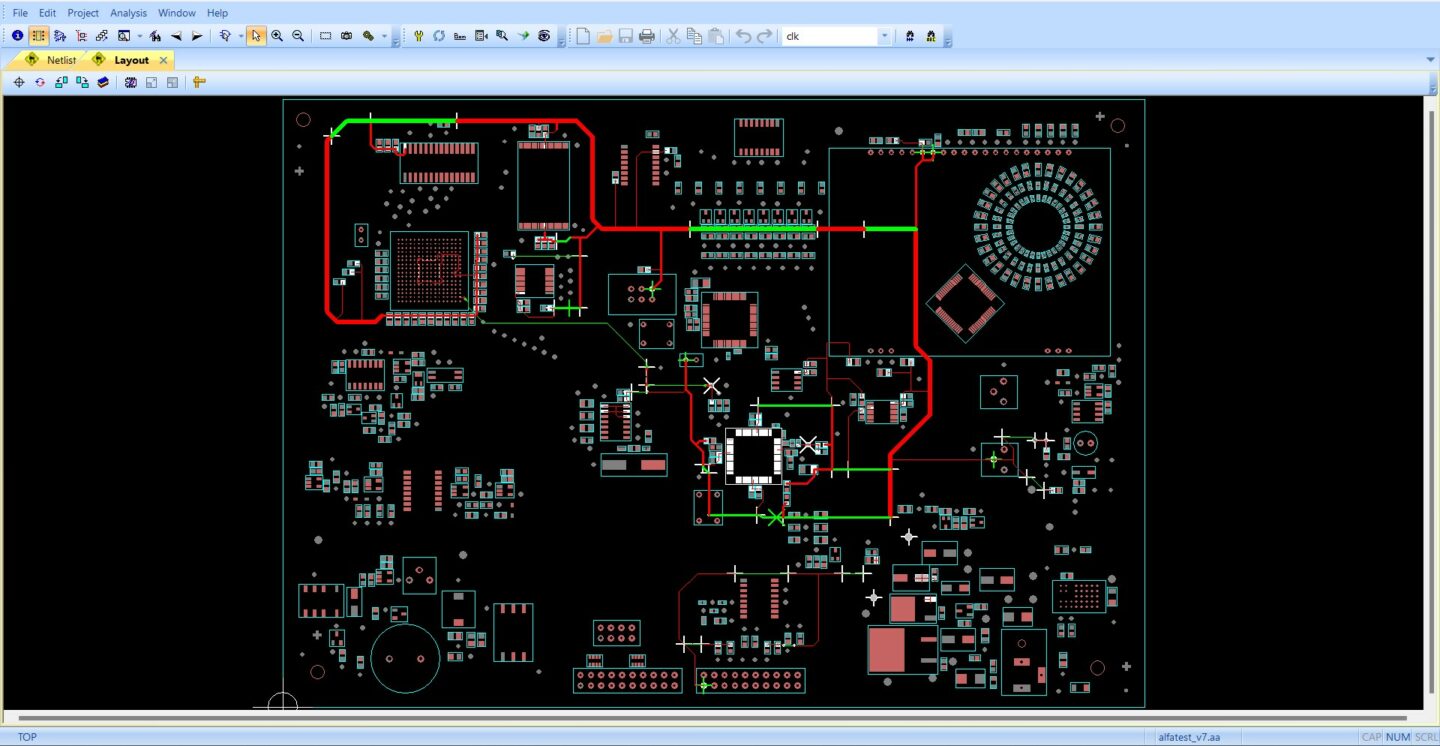This screenshot has width=1440, height=746.
Task: Click the green arrow run icon
Action: click(522, 35)
